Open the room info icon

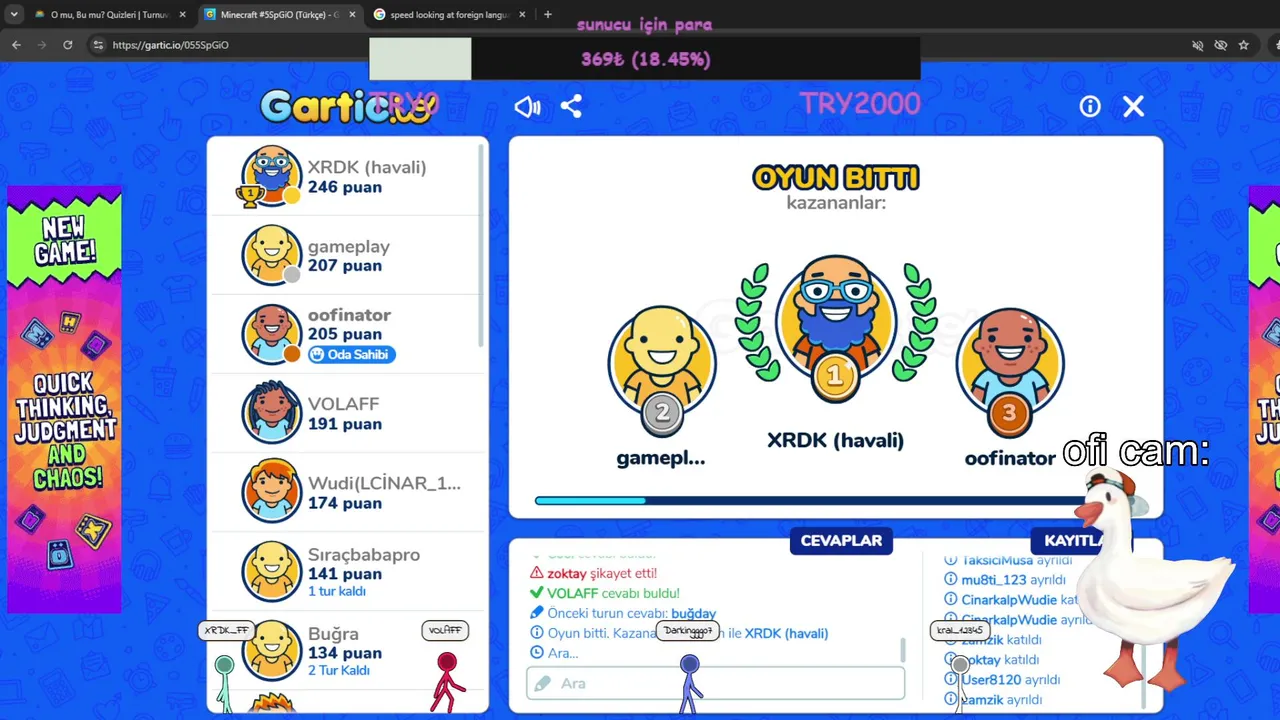coord(1090,106)
